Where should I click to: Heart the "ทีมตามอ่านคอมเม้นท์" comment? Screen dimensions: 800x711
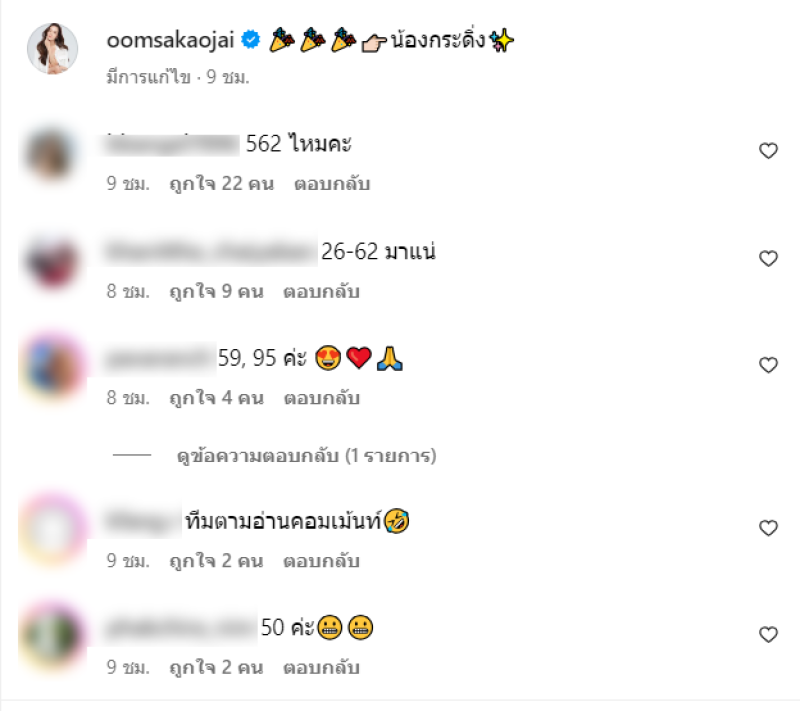pos(768,527)
